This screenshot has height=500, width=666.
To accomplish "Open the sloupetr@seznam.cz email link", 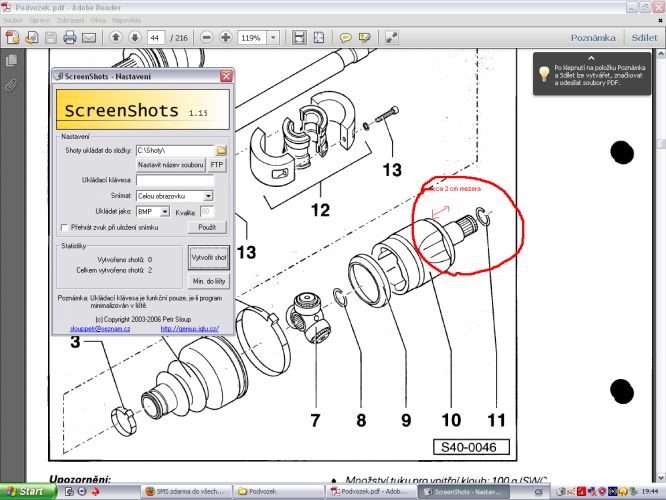I will (100, 329).
